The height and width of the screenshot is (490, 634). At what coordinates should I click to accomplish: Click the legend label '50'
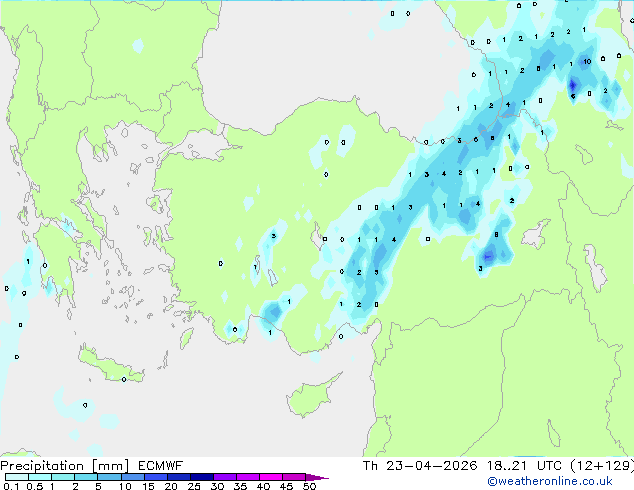coord(309,486)
